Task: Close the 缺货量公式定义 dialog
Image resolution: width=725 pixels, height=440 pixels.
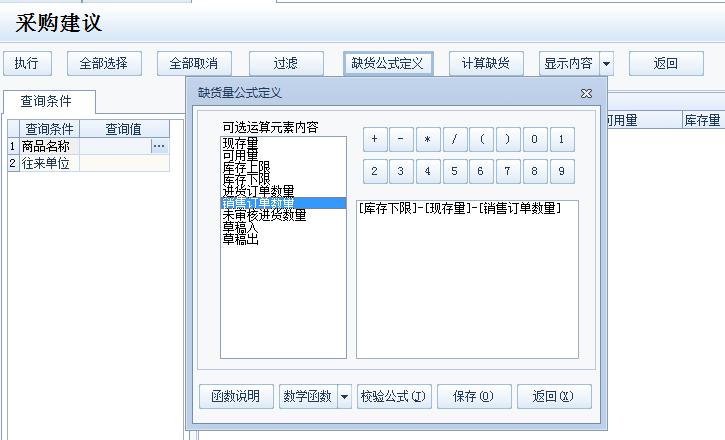Action: [586, 93]
